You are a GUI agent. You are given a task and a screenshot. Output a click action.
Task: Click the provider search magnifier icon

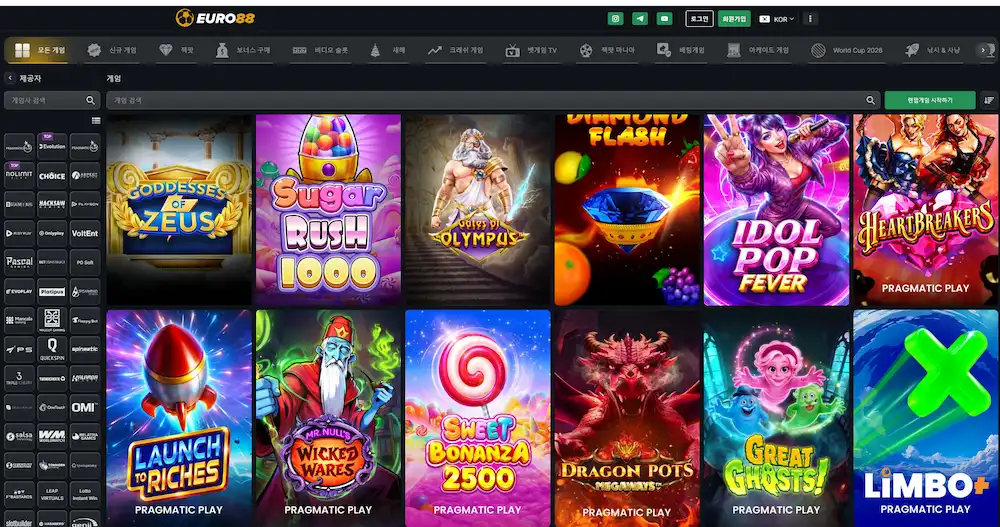[90, 100]
